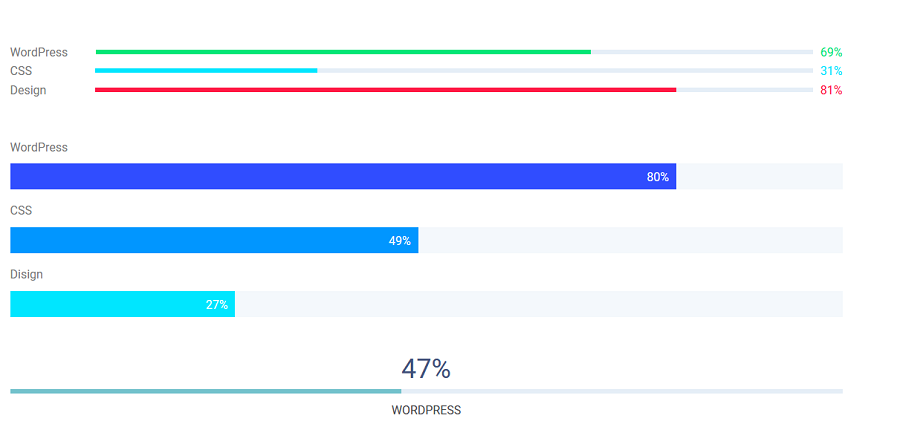
Task: Click the 31% percentage value
Action: click(831, 71)
